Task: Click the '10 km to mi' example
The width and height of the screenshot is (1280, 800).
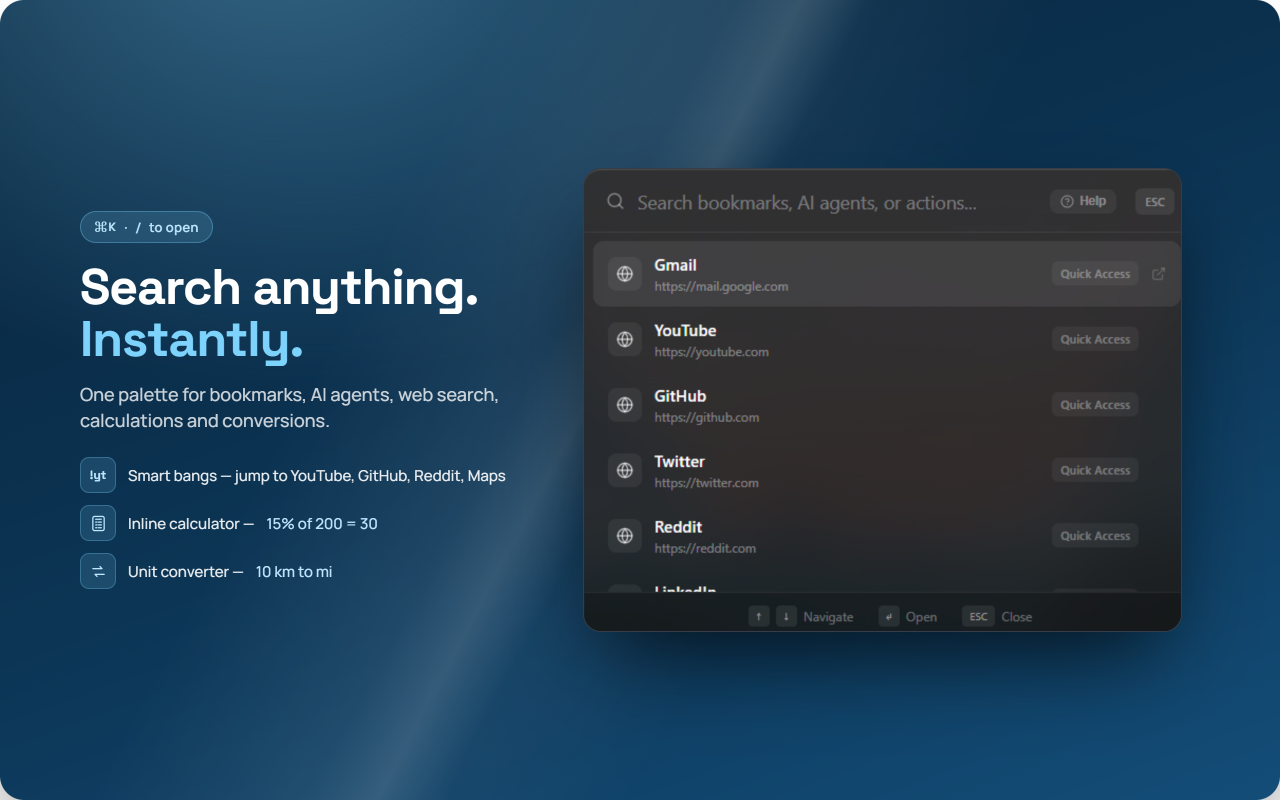Action: (x=294, y=572)
